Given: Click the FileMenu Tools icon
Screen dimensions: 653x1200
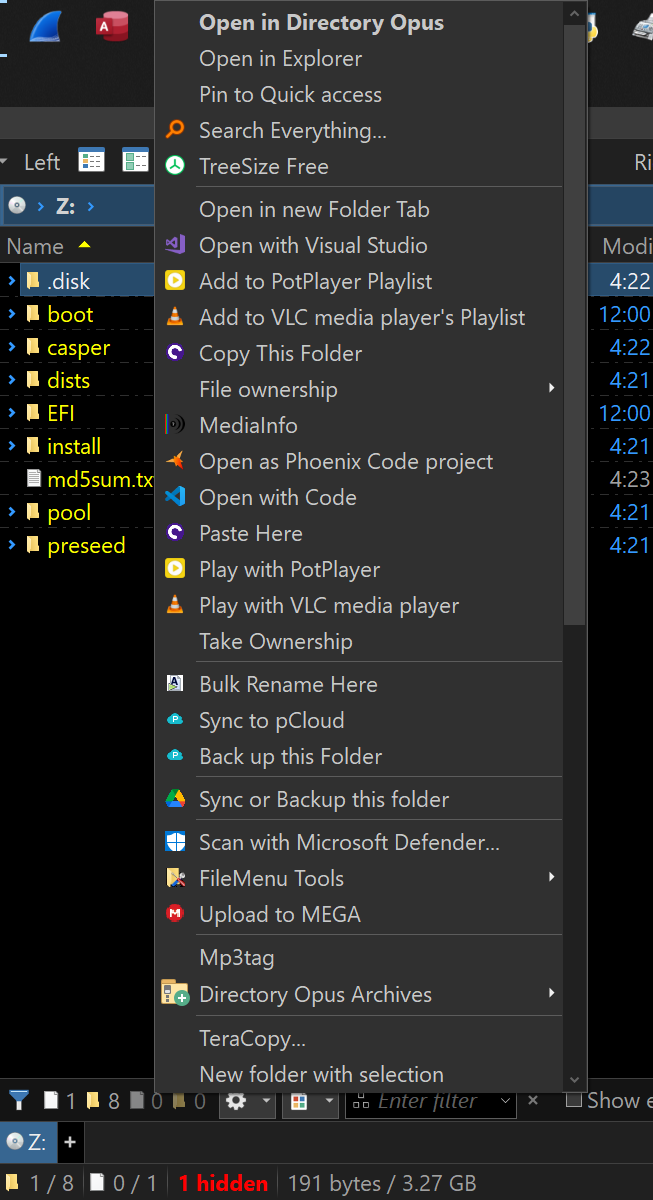Looking at the screenshot, I should click(x=175, y=878).
